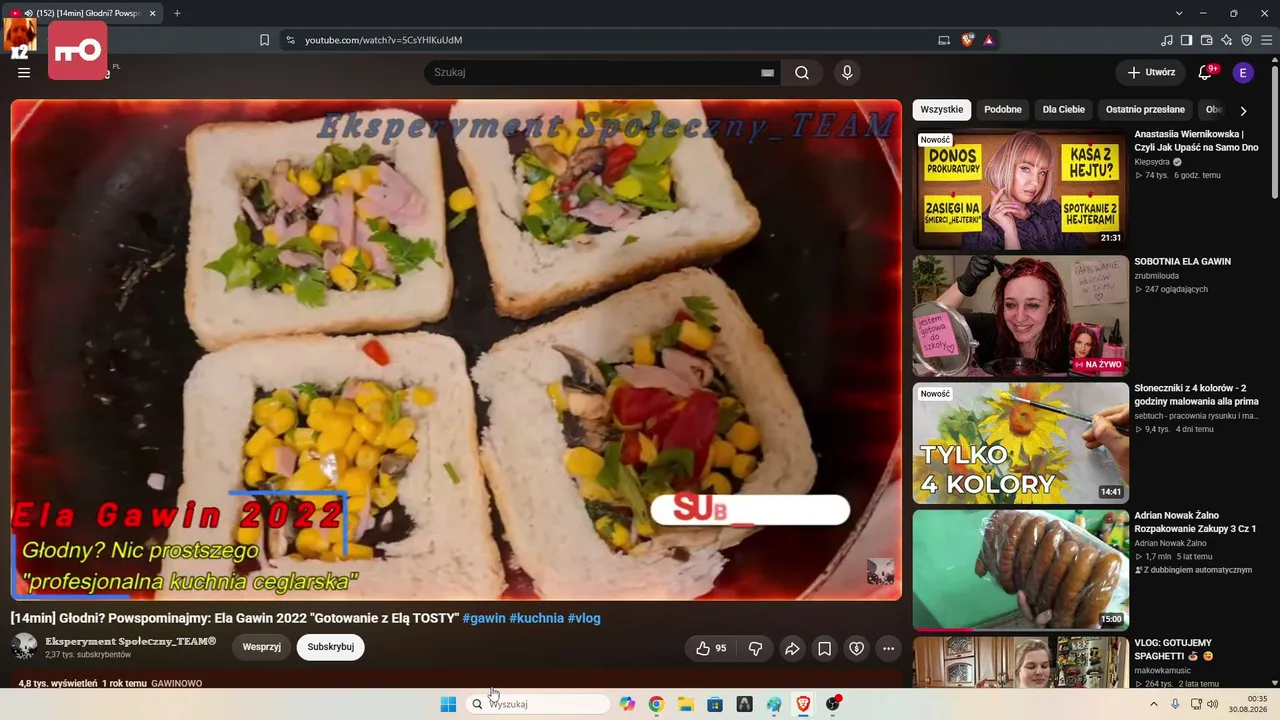Image resolution: width=1280 pixels, height=720 pixels.
Task: Open Brave VPN shield icon
Action: tap(1246, 40)
